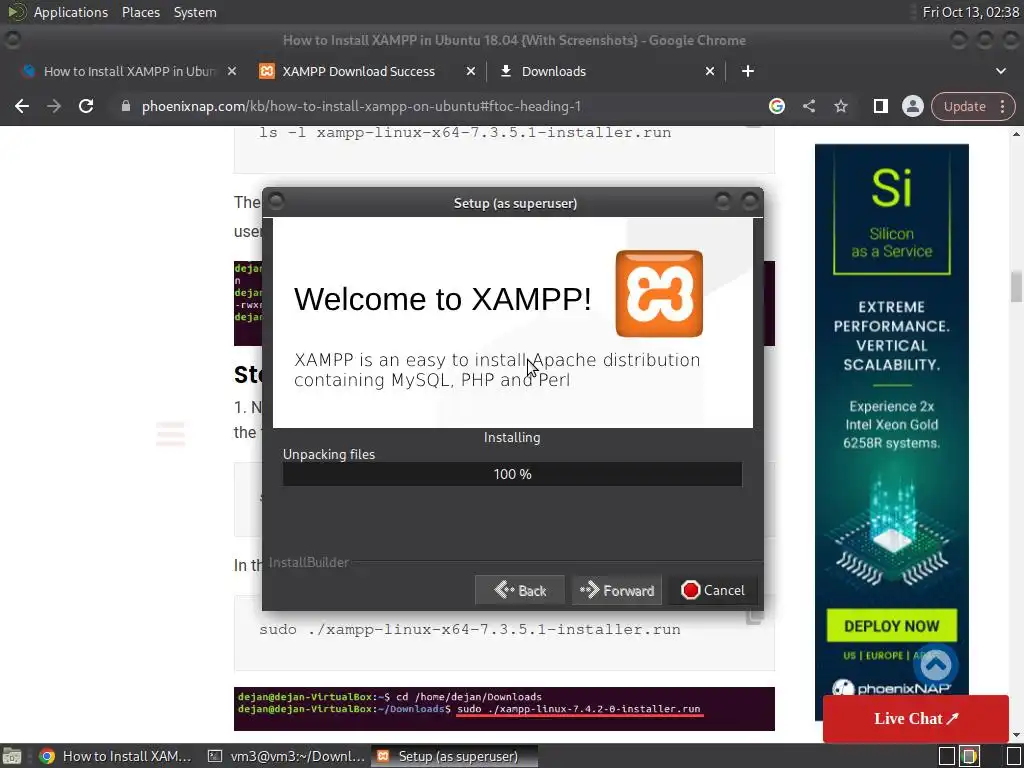Click Back in the XAMPP Setup dialog
The width and height of the screenshot is (1024, 768).
click(520, 590)
